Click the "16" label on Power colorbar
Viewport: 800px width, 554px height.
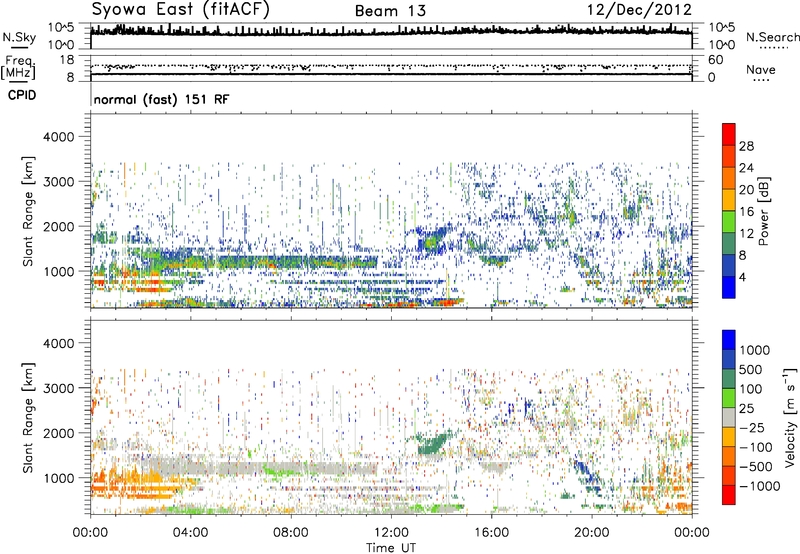(746, 212)
